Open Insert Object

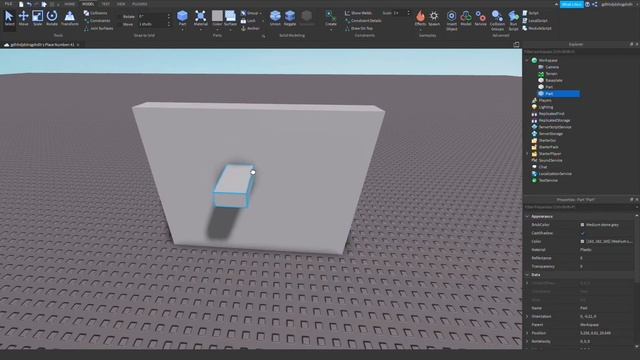451,20
